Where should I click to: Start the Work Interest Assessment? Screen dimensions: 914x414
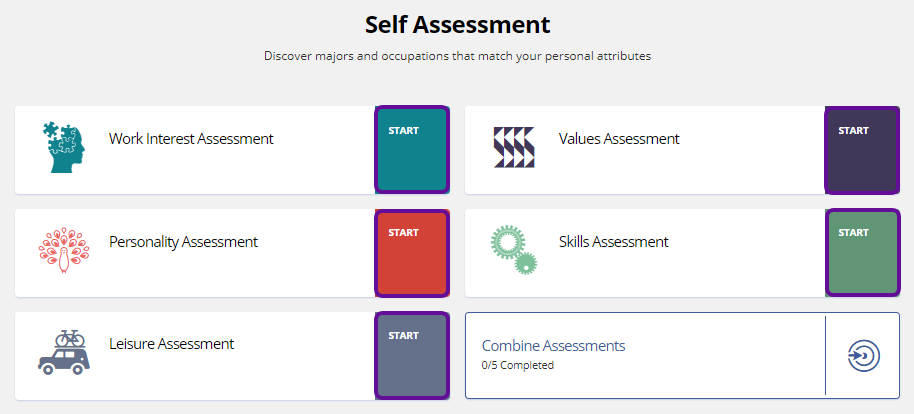coord(412,150)
